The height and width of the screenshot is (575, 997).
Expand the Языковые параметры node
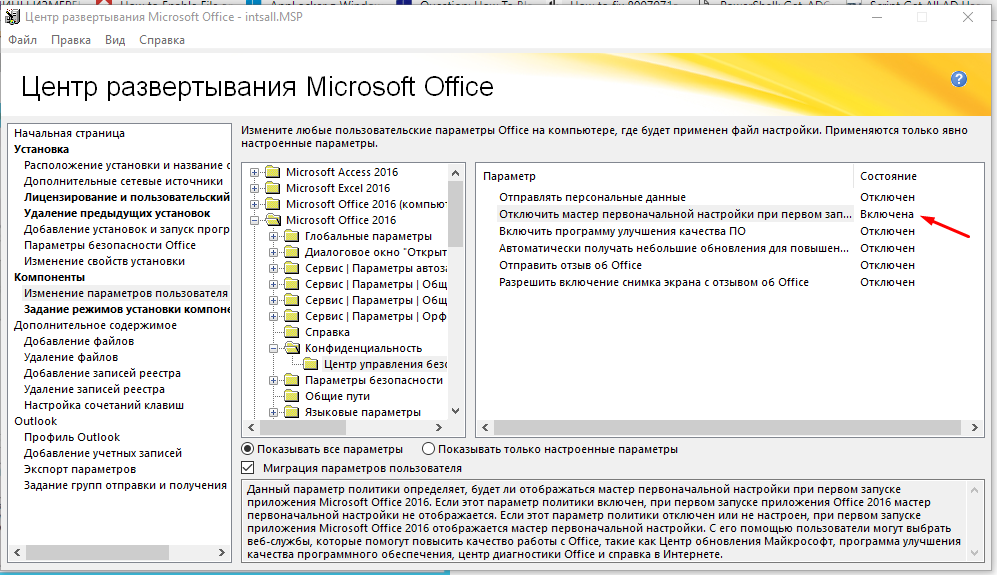273,412
